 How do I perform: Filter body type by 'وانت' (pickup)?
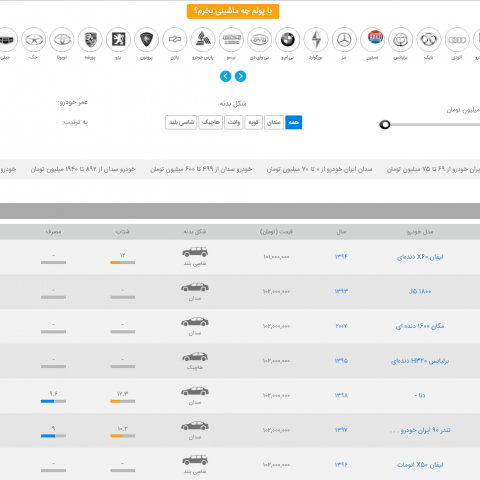pyautogui.click(x=234, y=122)
